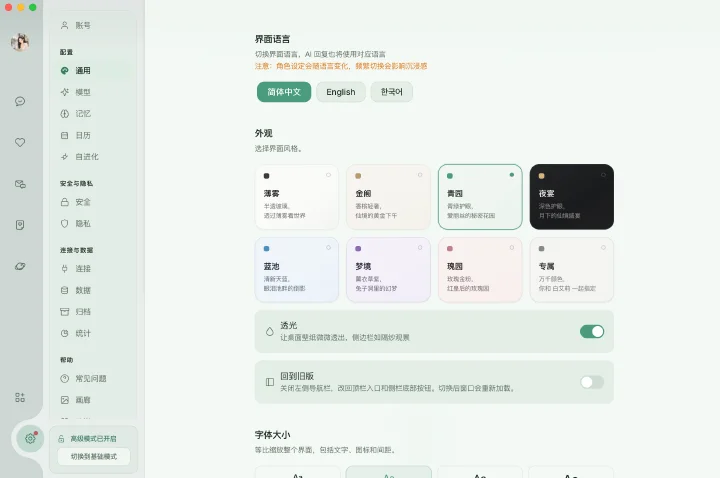
Task: Click the orange 注意 warning note
Action: (x=341, y=66)
